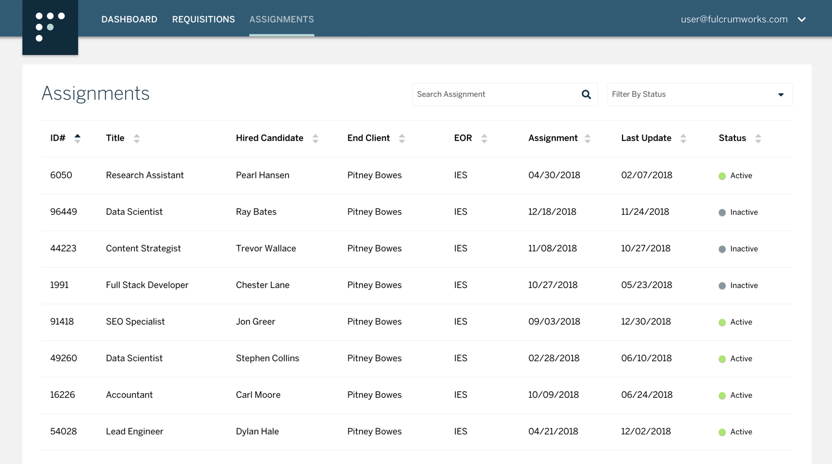Sort by End Client arrows
The height and width of the screenshot is (464, 832).
(x=402, y=139)
